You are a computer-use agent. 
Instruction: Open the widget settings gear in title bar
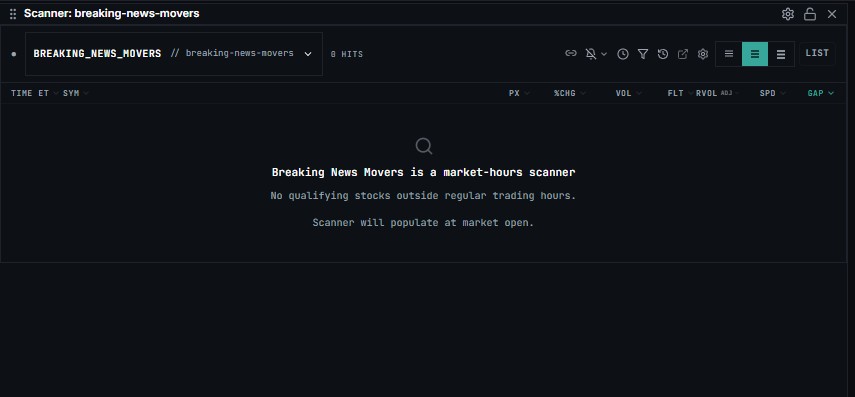(787, 14)
